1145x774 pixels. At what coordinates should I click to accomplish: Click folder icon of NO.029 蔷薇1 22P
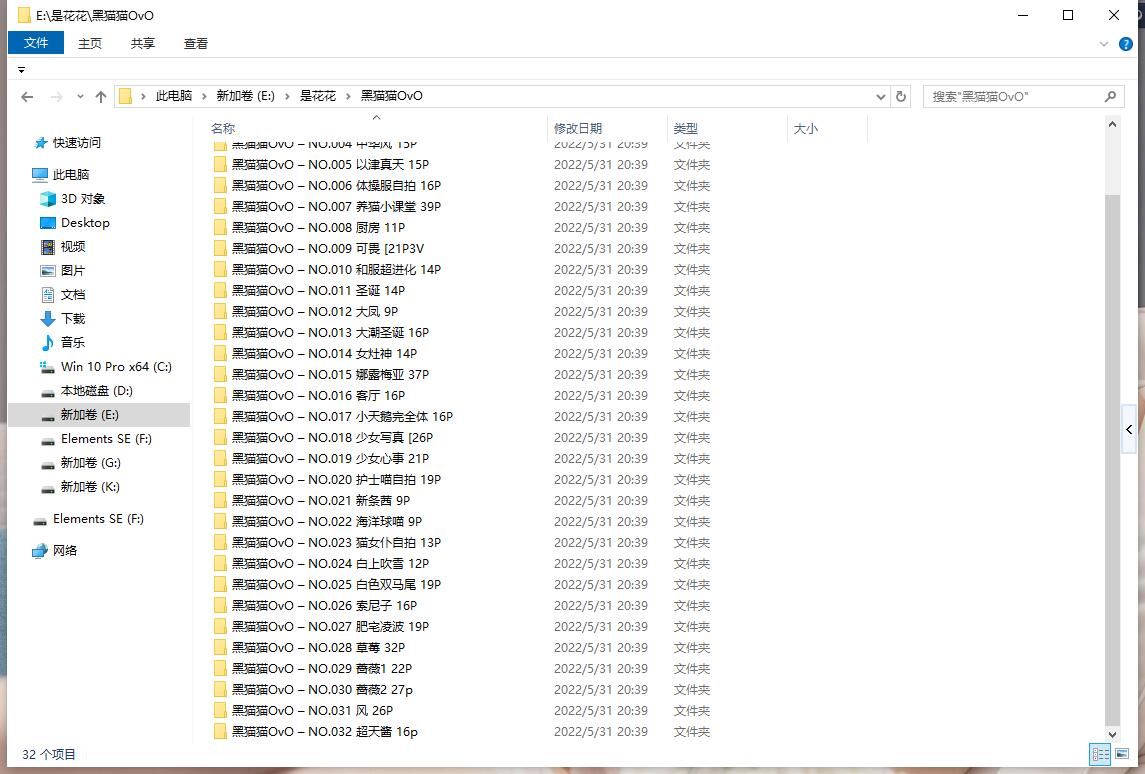[x=220, y=669]
